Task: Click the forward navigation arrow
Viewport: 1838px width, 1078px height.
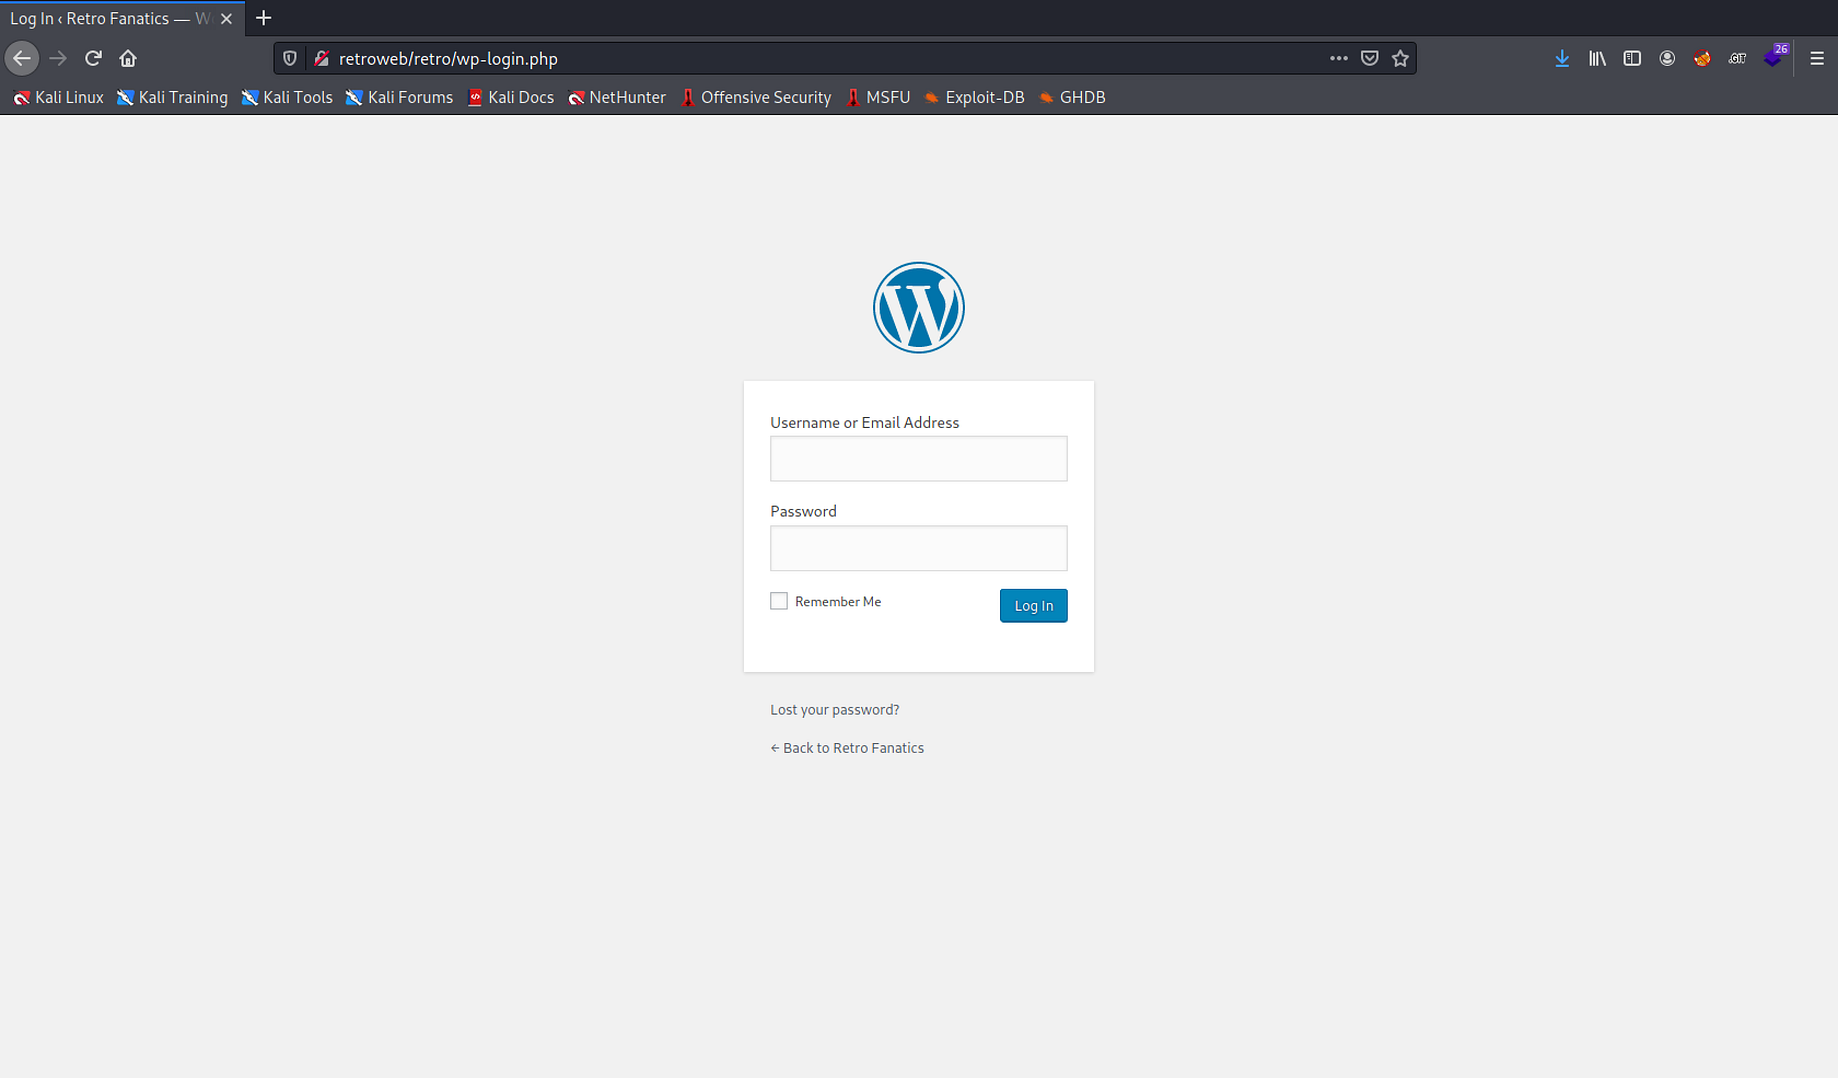Action: [58, 58]
